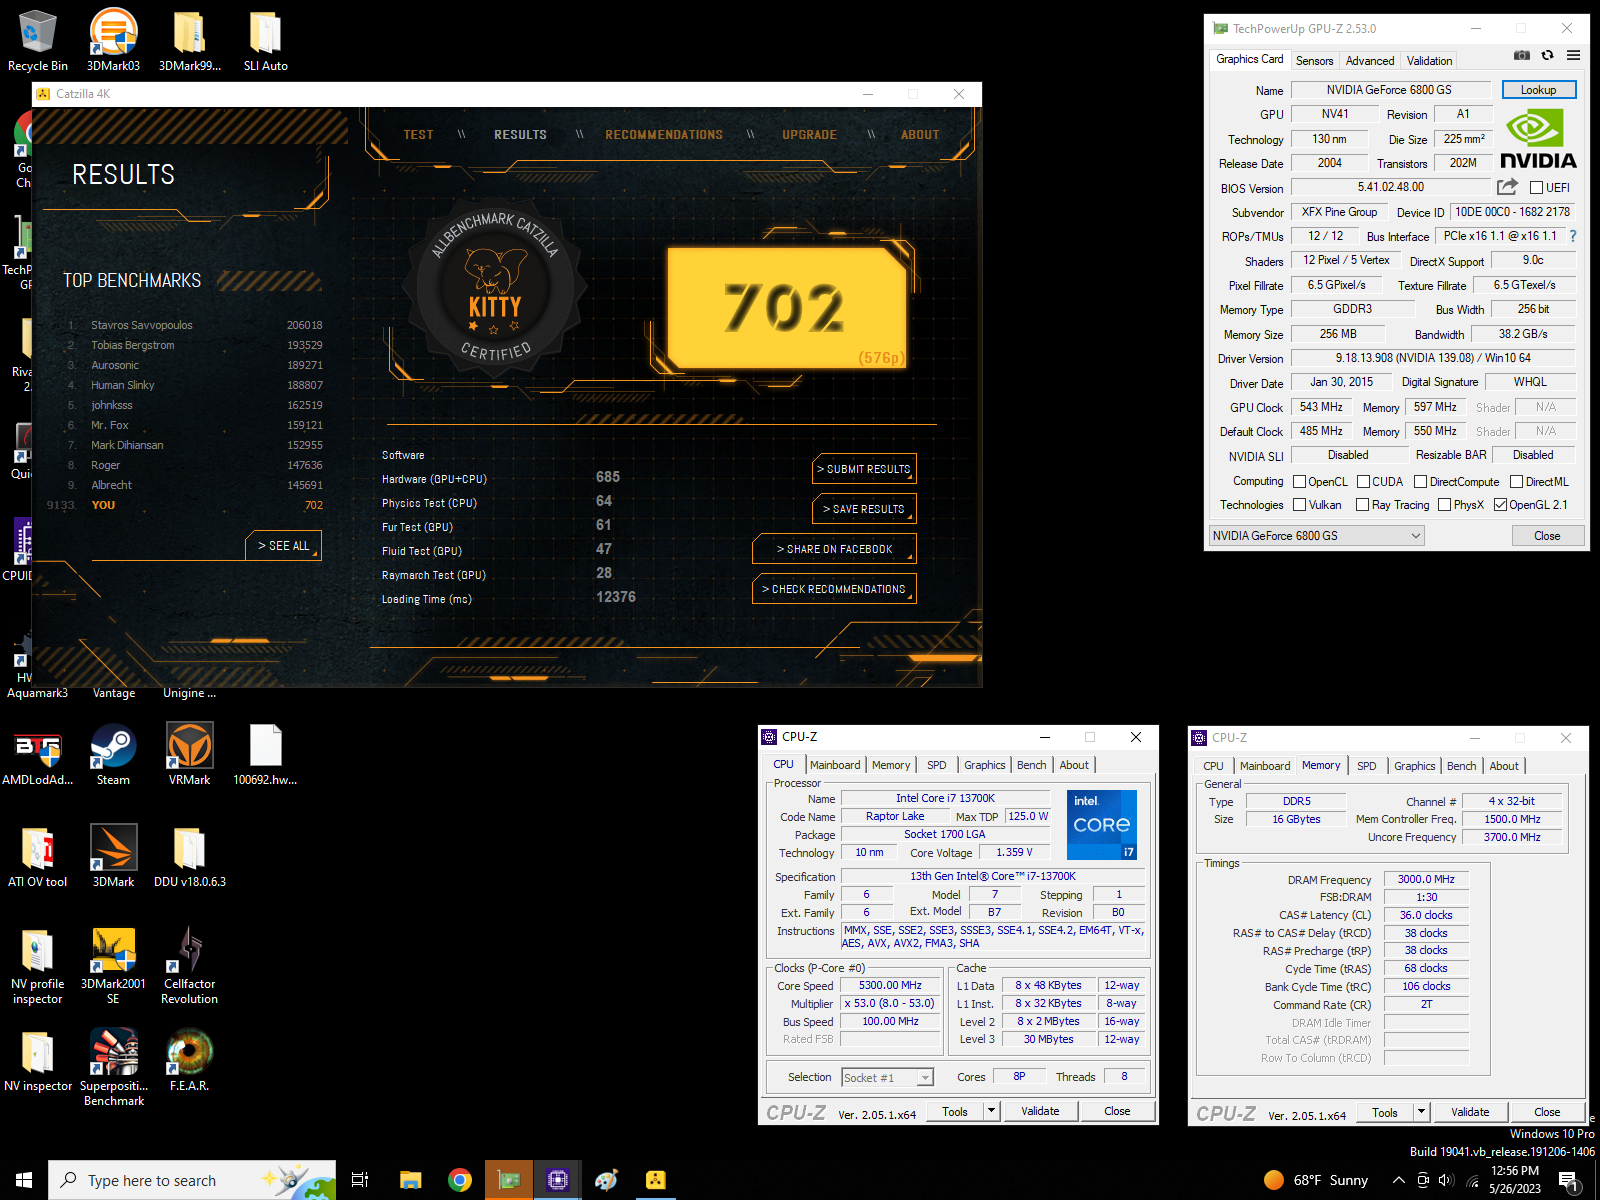Click the 702 score box in Catzilla
This screenshot has width=1600, height=1200.
pyautogui.click(x=787, y=308)
